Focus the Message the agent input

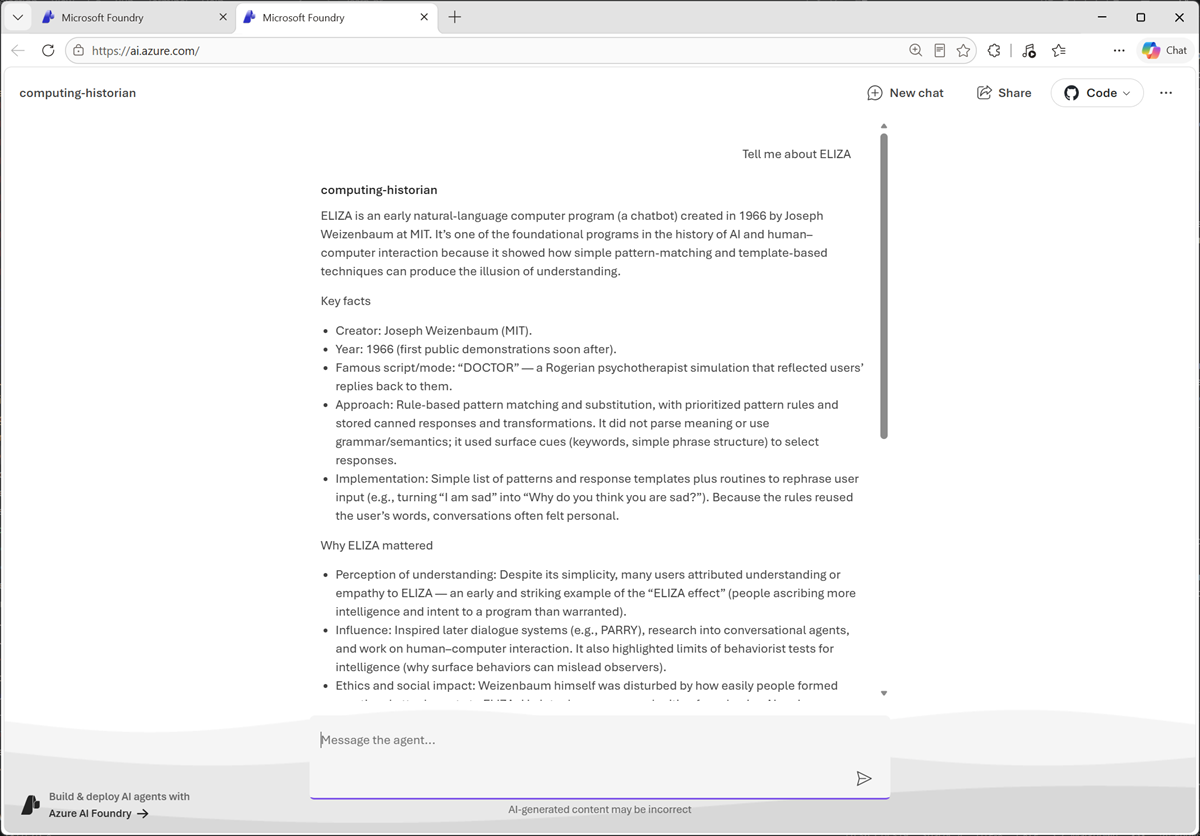600,757
